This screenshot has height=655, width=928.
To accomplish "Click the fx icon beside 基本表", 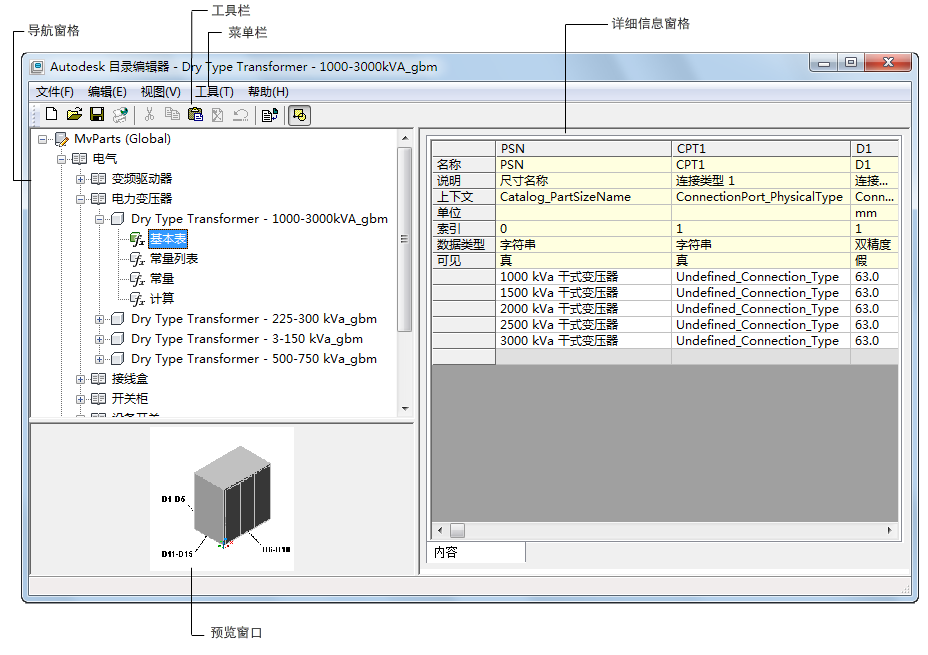I will (x=137, y=239).
